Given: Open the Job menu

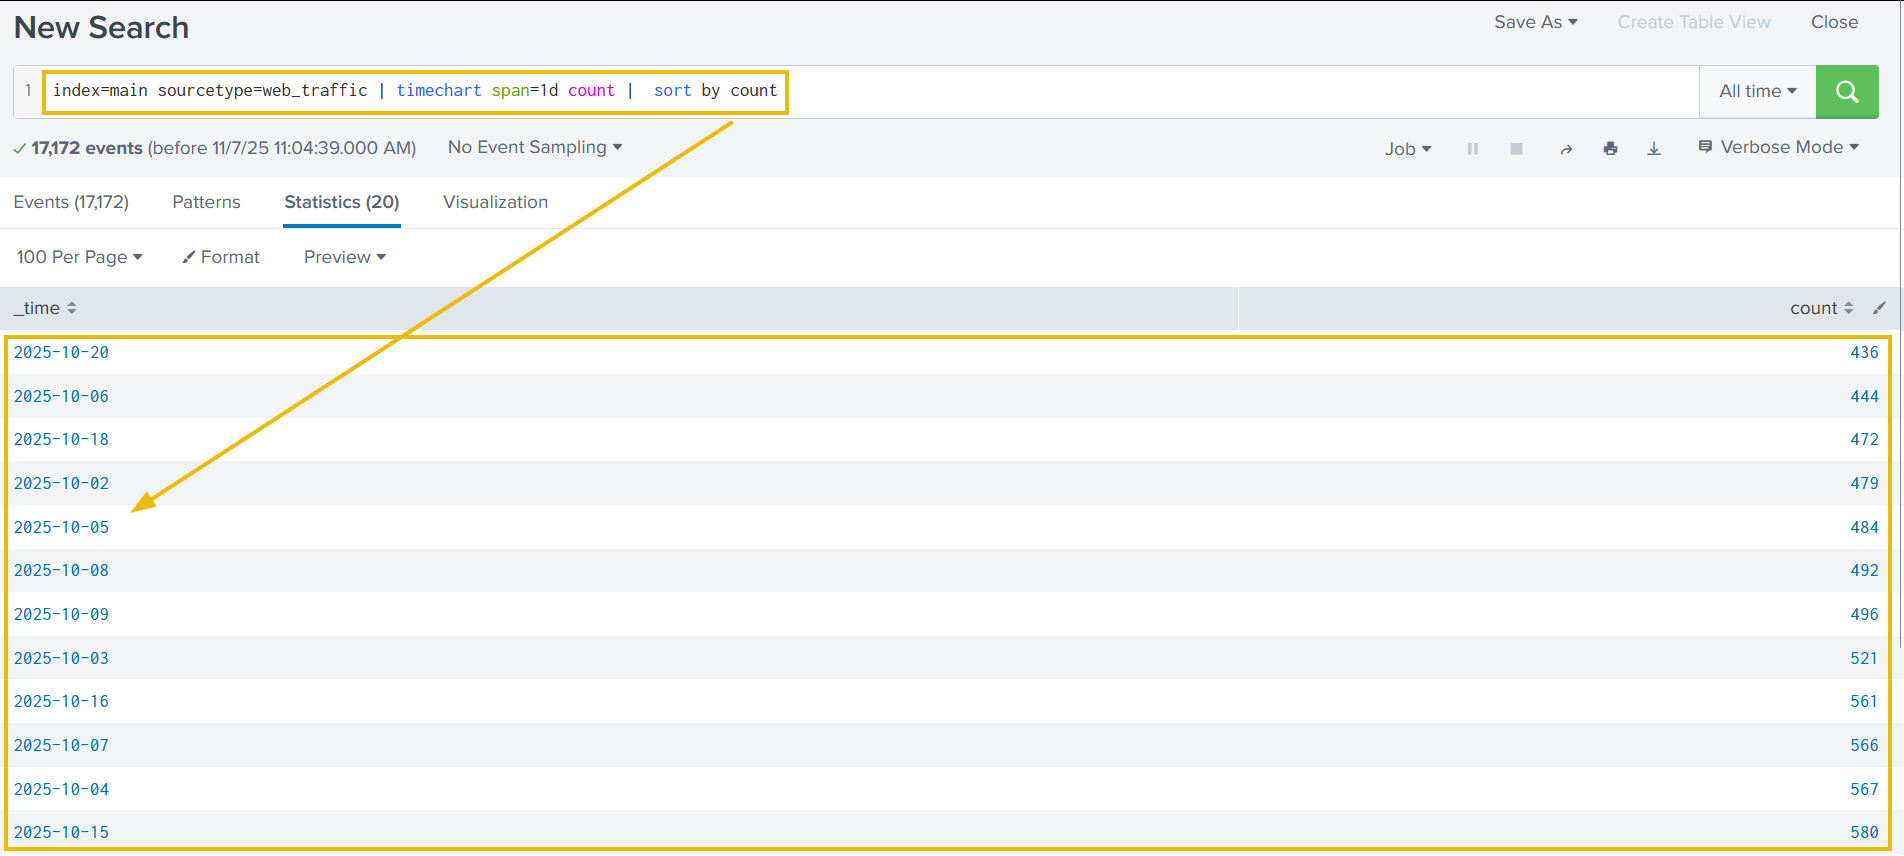Looking at the screenshot, I should coord(1407,149).
